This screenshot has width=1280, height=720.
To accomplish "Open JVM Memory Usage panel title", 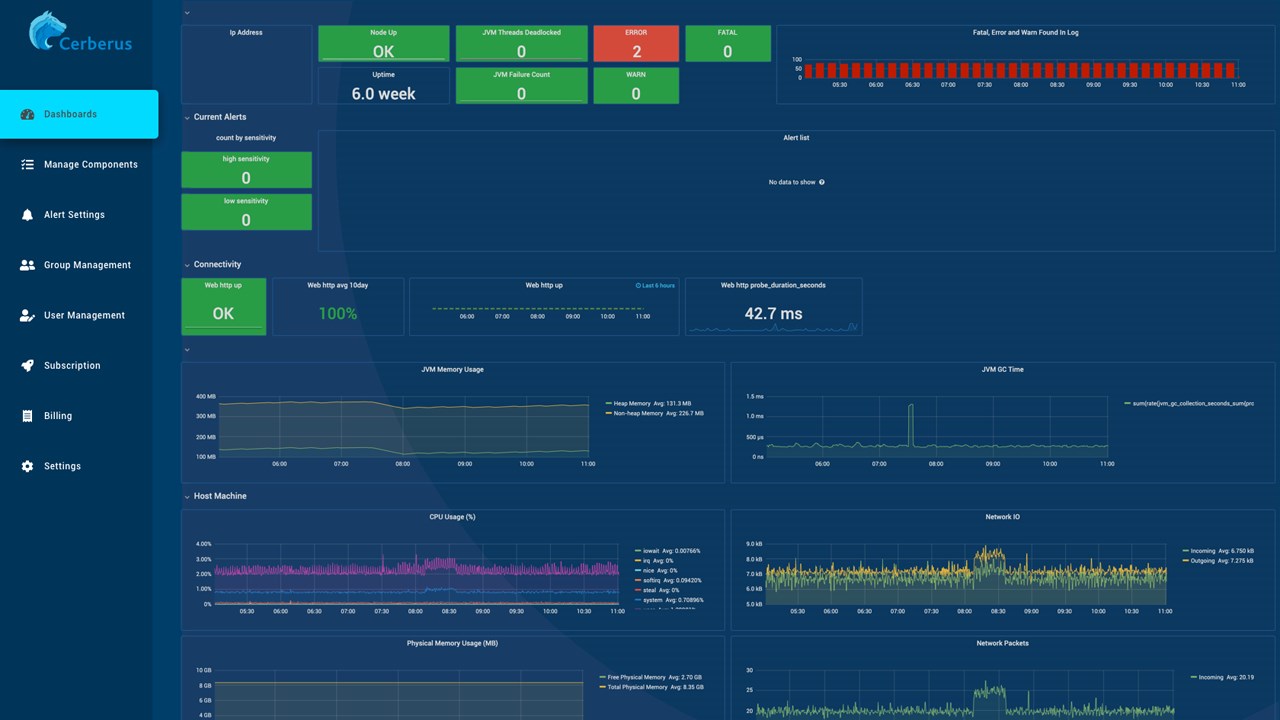I will coord(452,370).
